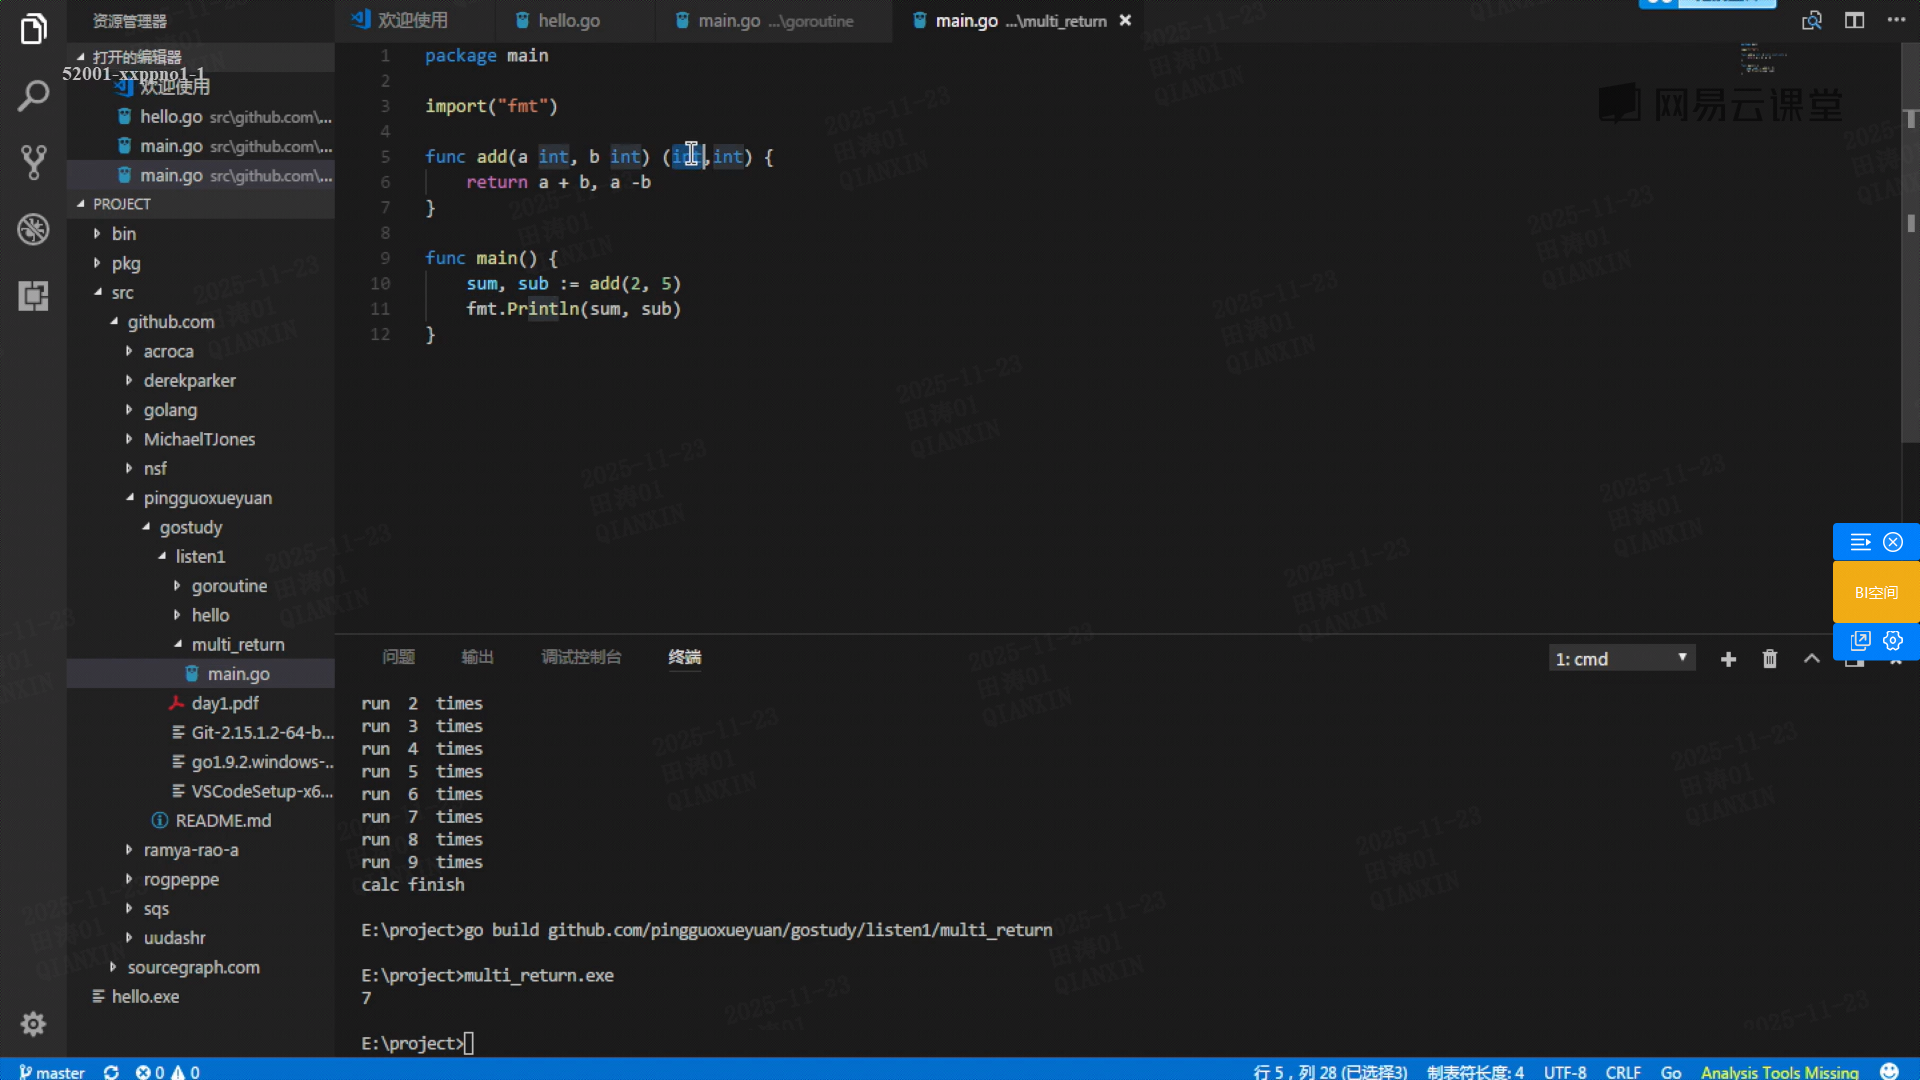Click the sync changes icon in status bar
This screenshot has height=1080, width=1920.
111,1072
